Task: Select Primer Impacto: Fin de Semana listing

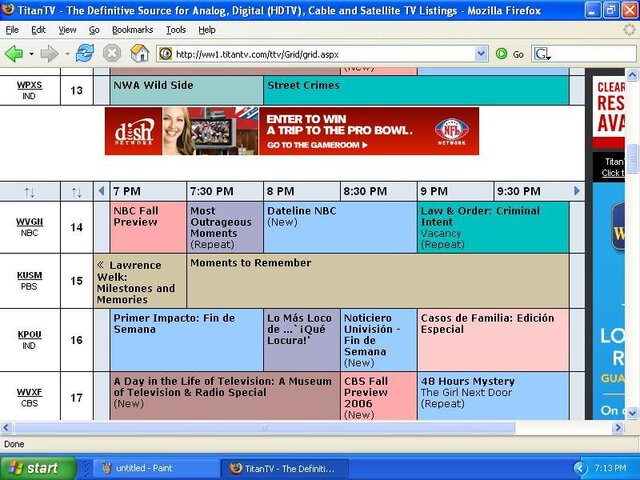Action: 187,340
